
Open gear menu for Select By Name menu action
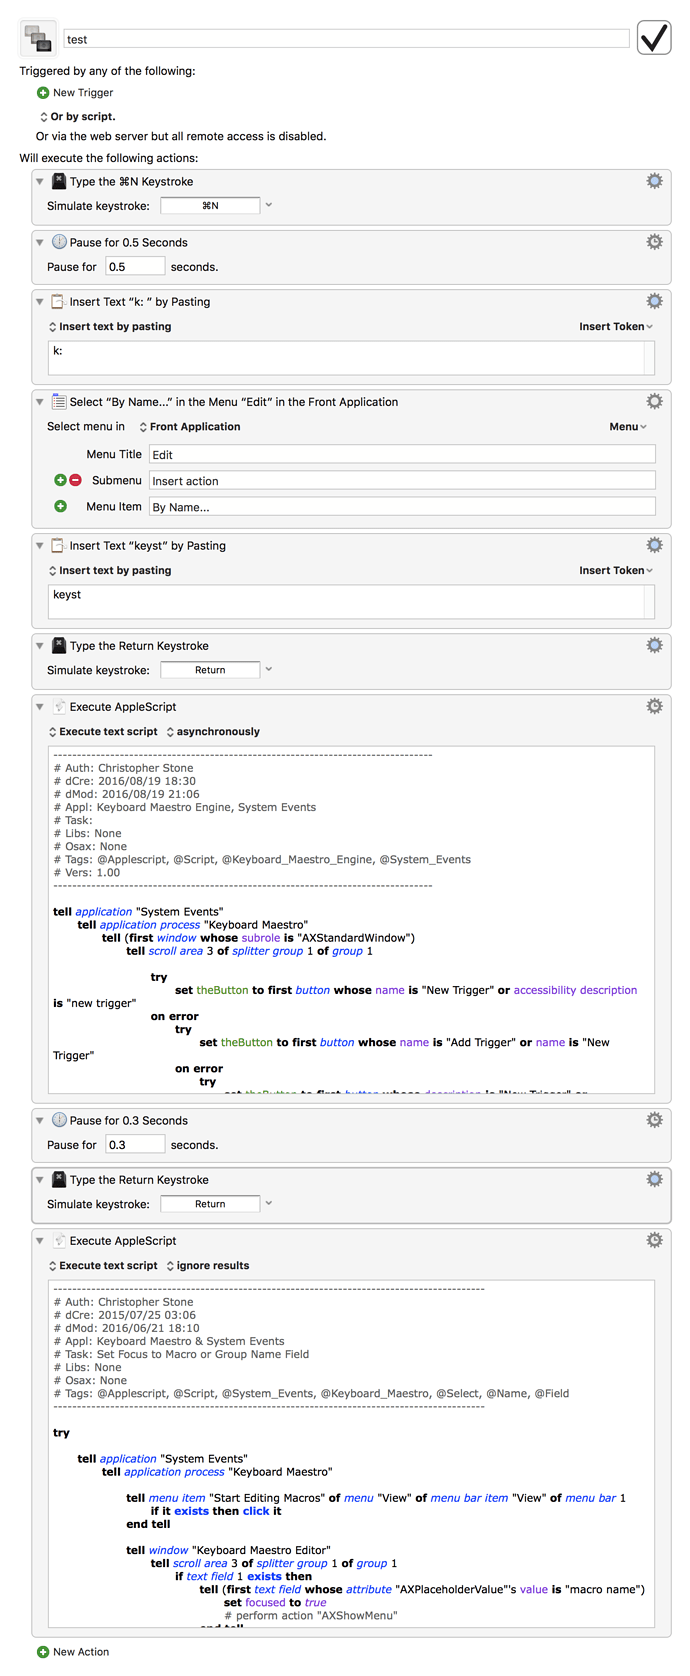[x=654, y=401]
